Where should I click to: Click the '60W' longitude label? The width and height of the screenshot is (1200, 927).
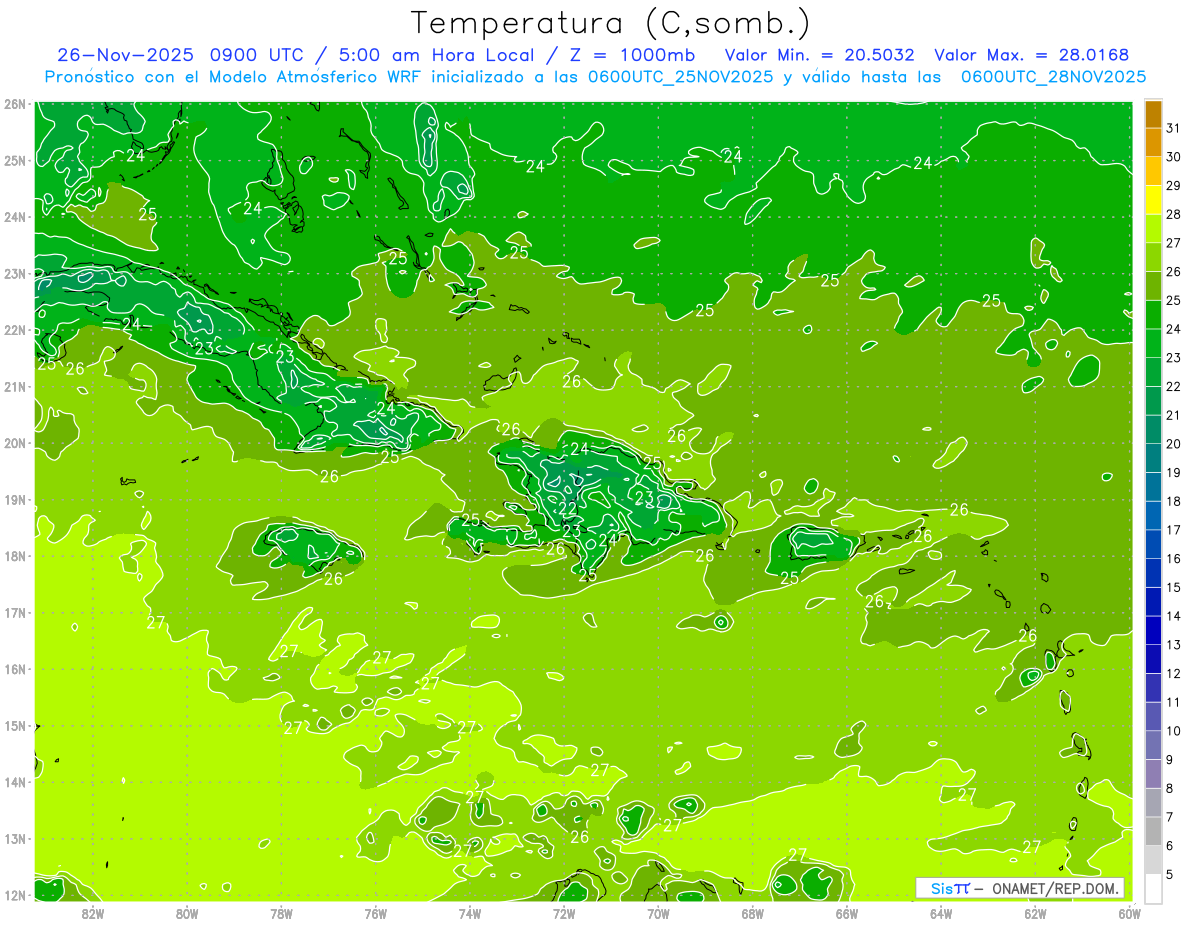1130,913
